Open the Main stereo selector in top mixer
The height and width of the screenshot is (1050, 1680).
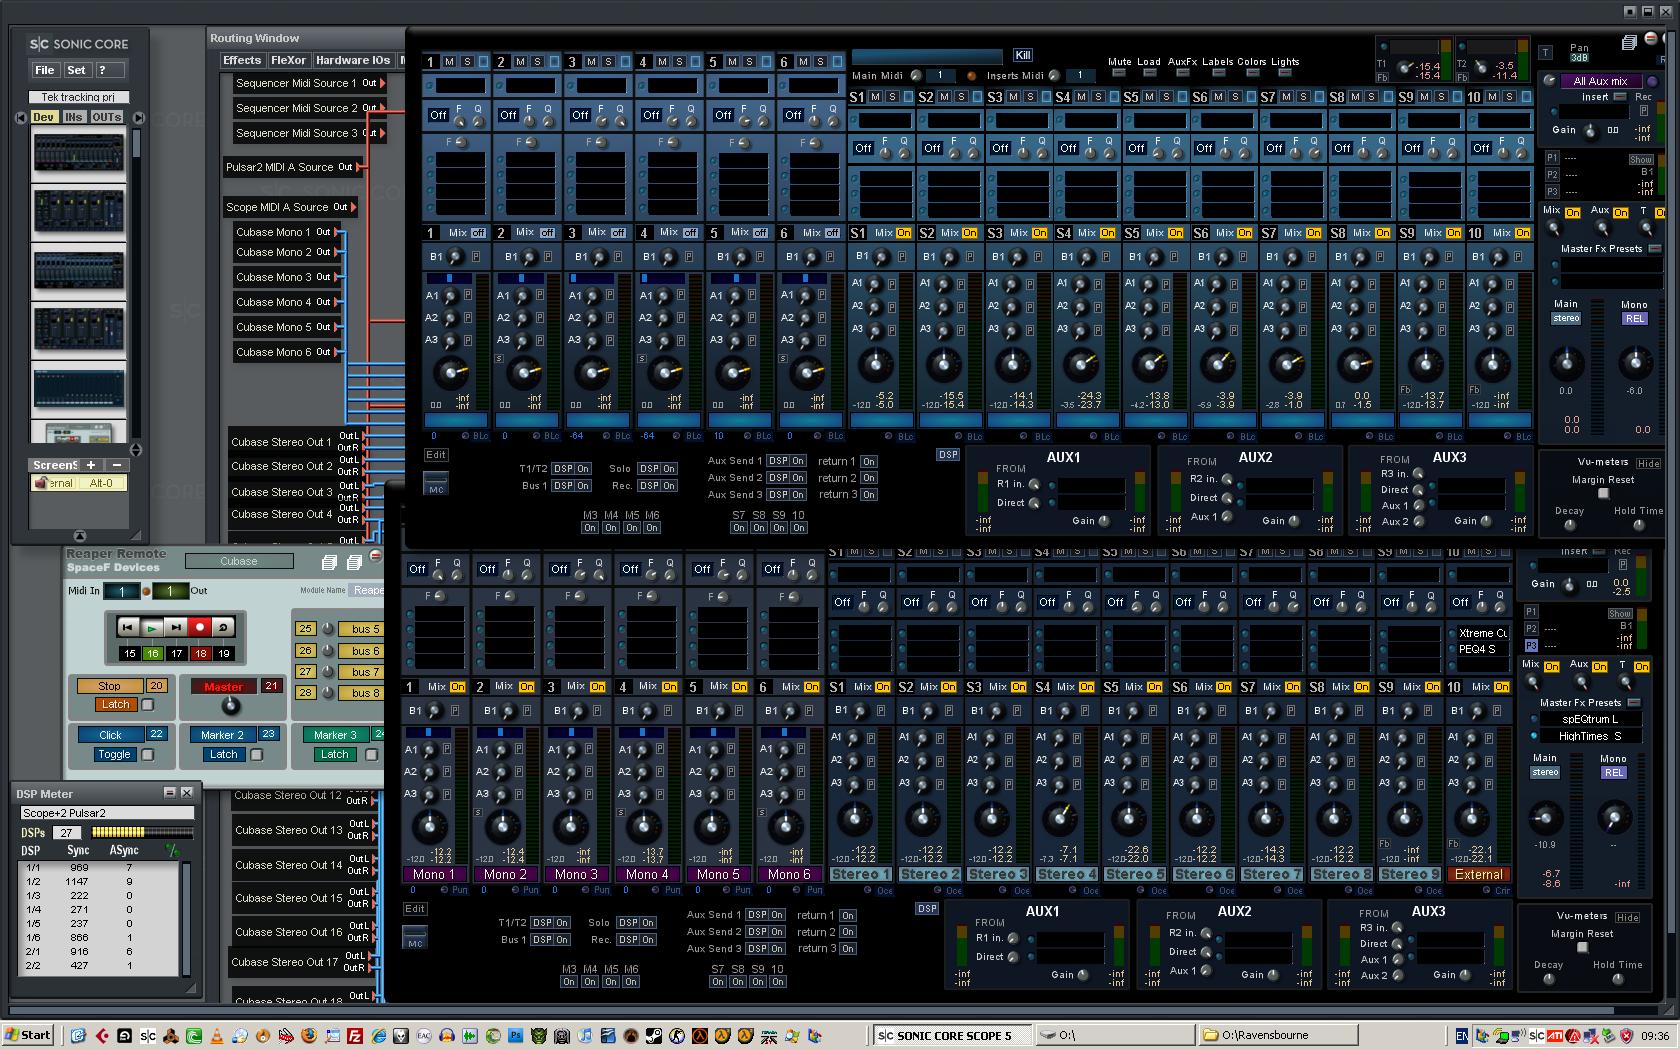(x=1566, y=319)
